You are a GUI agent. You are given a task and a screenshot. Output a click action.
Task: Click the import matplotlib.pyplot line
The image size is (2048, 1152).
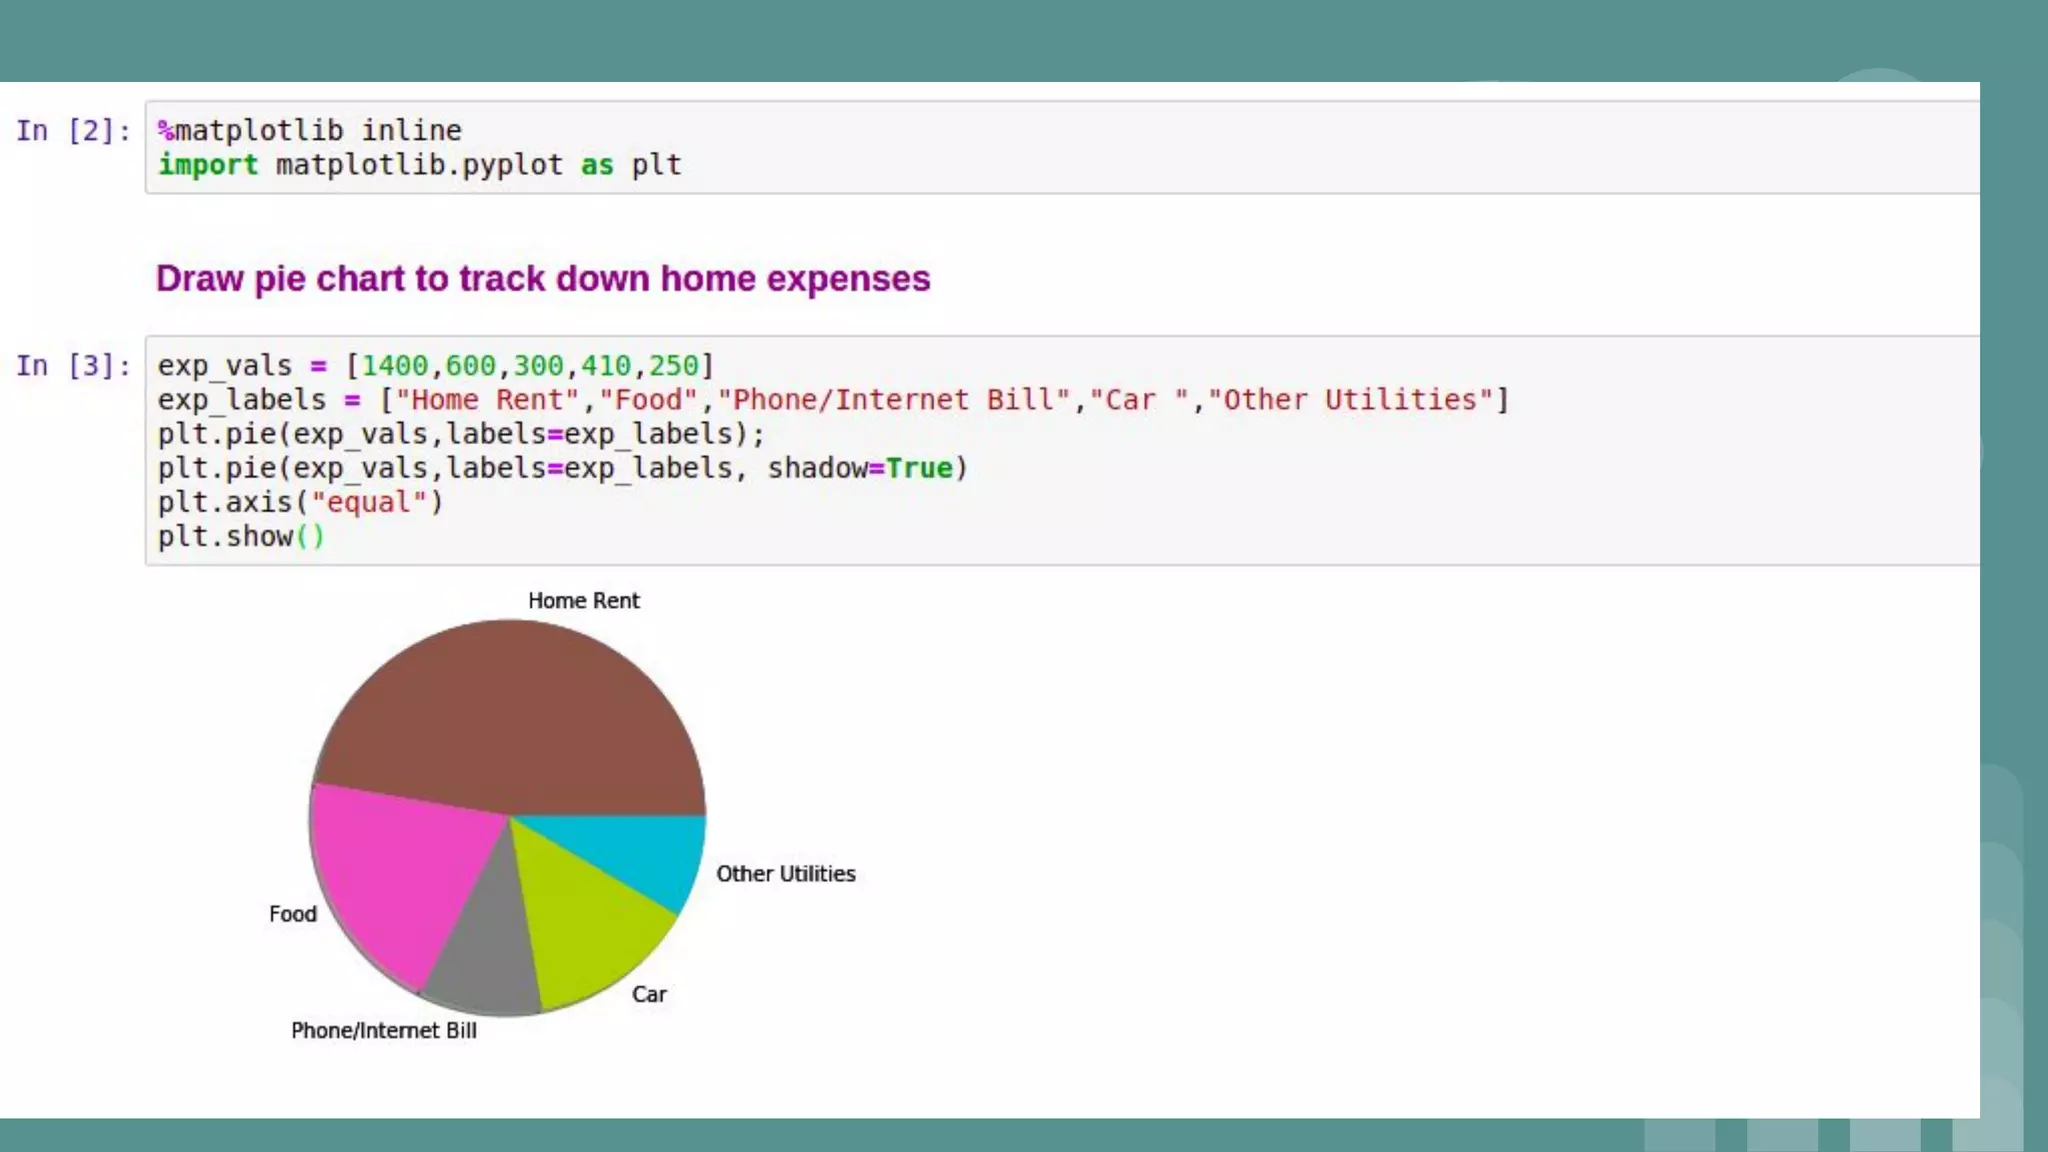pos(420,165)
